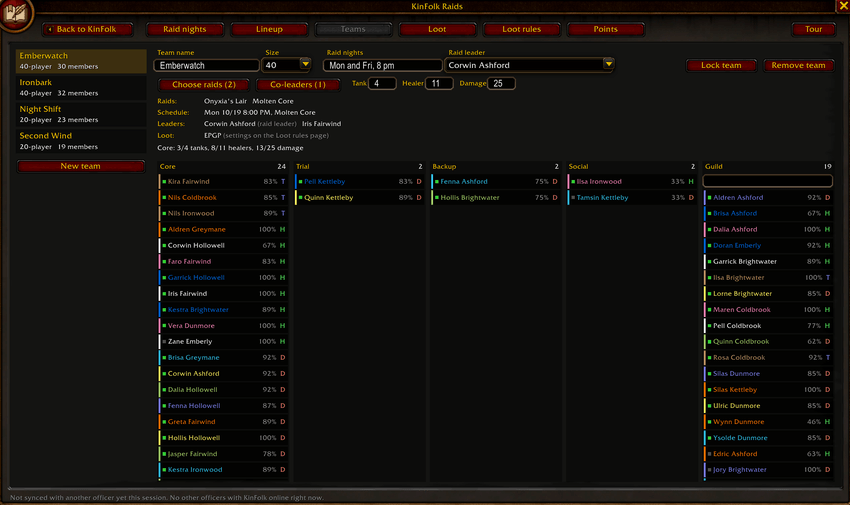
Task: Select Corwin Hollowell in Core
Action: coord(223,245)
